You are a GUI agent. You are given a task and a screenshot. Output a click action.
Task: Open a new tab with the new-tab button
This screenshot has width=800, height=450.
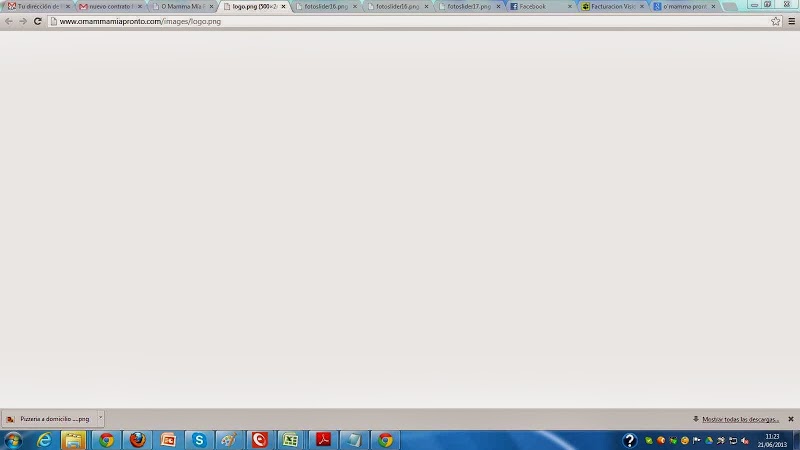730,7
